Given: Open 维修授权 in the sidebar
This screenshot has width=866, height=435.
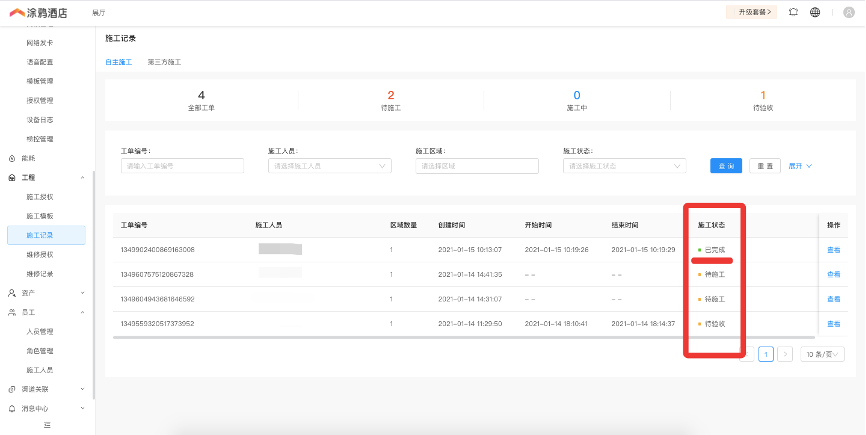Looking at the screenshot, I should point(40,254).
